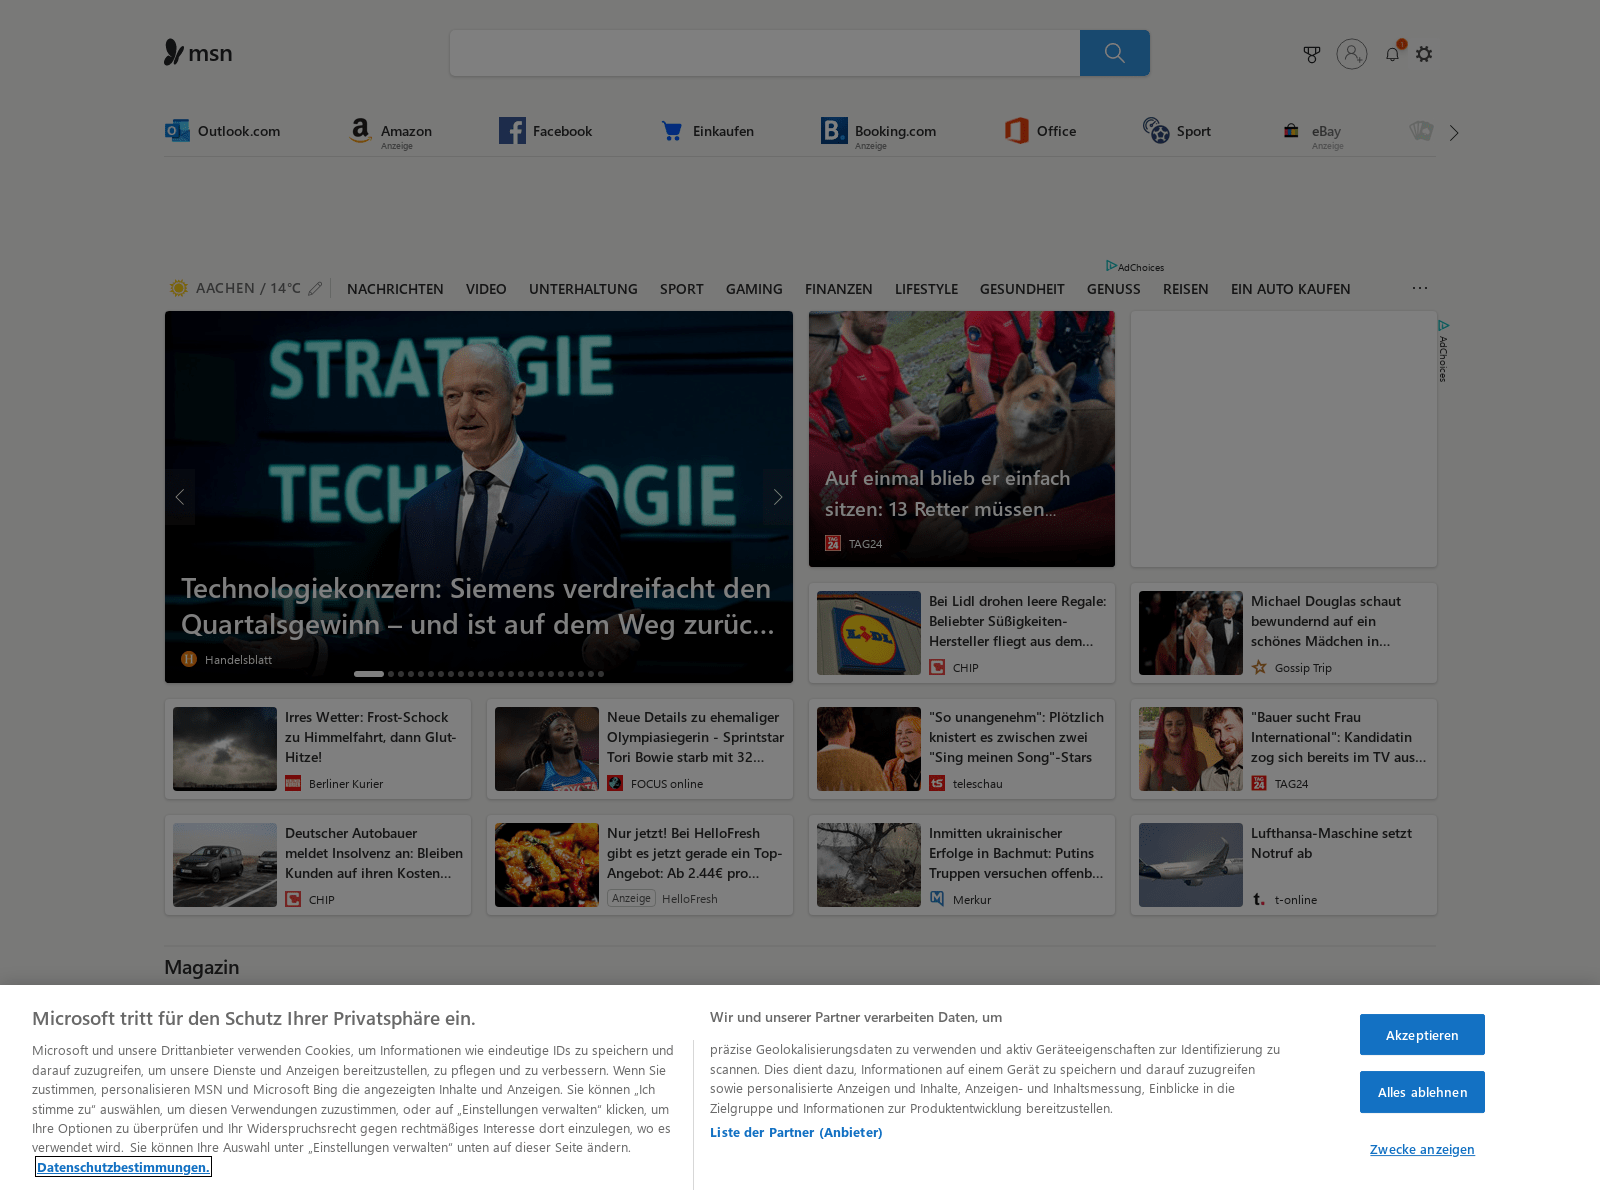
Task: Open the Facebook shortcut
Action: point(546,131)
